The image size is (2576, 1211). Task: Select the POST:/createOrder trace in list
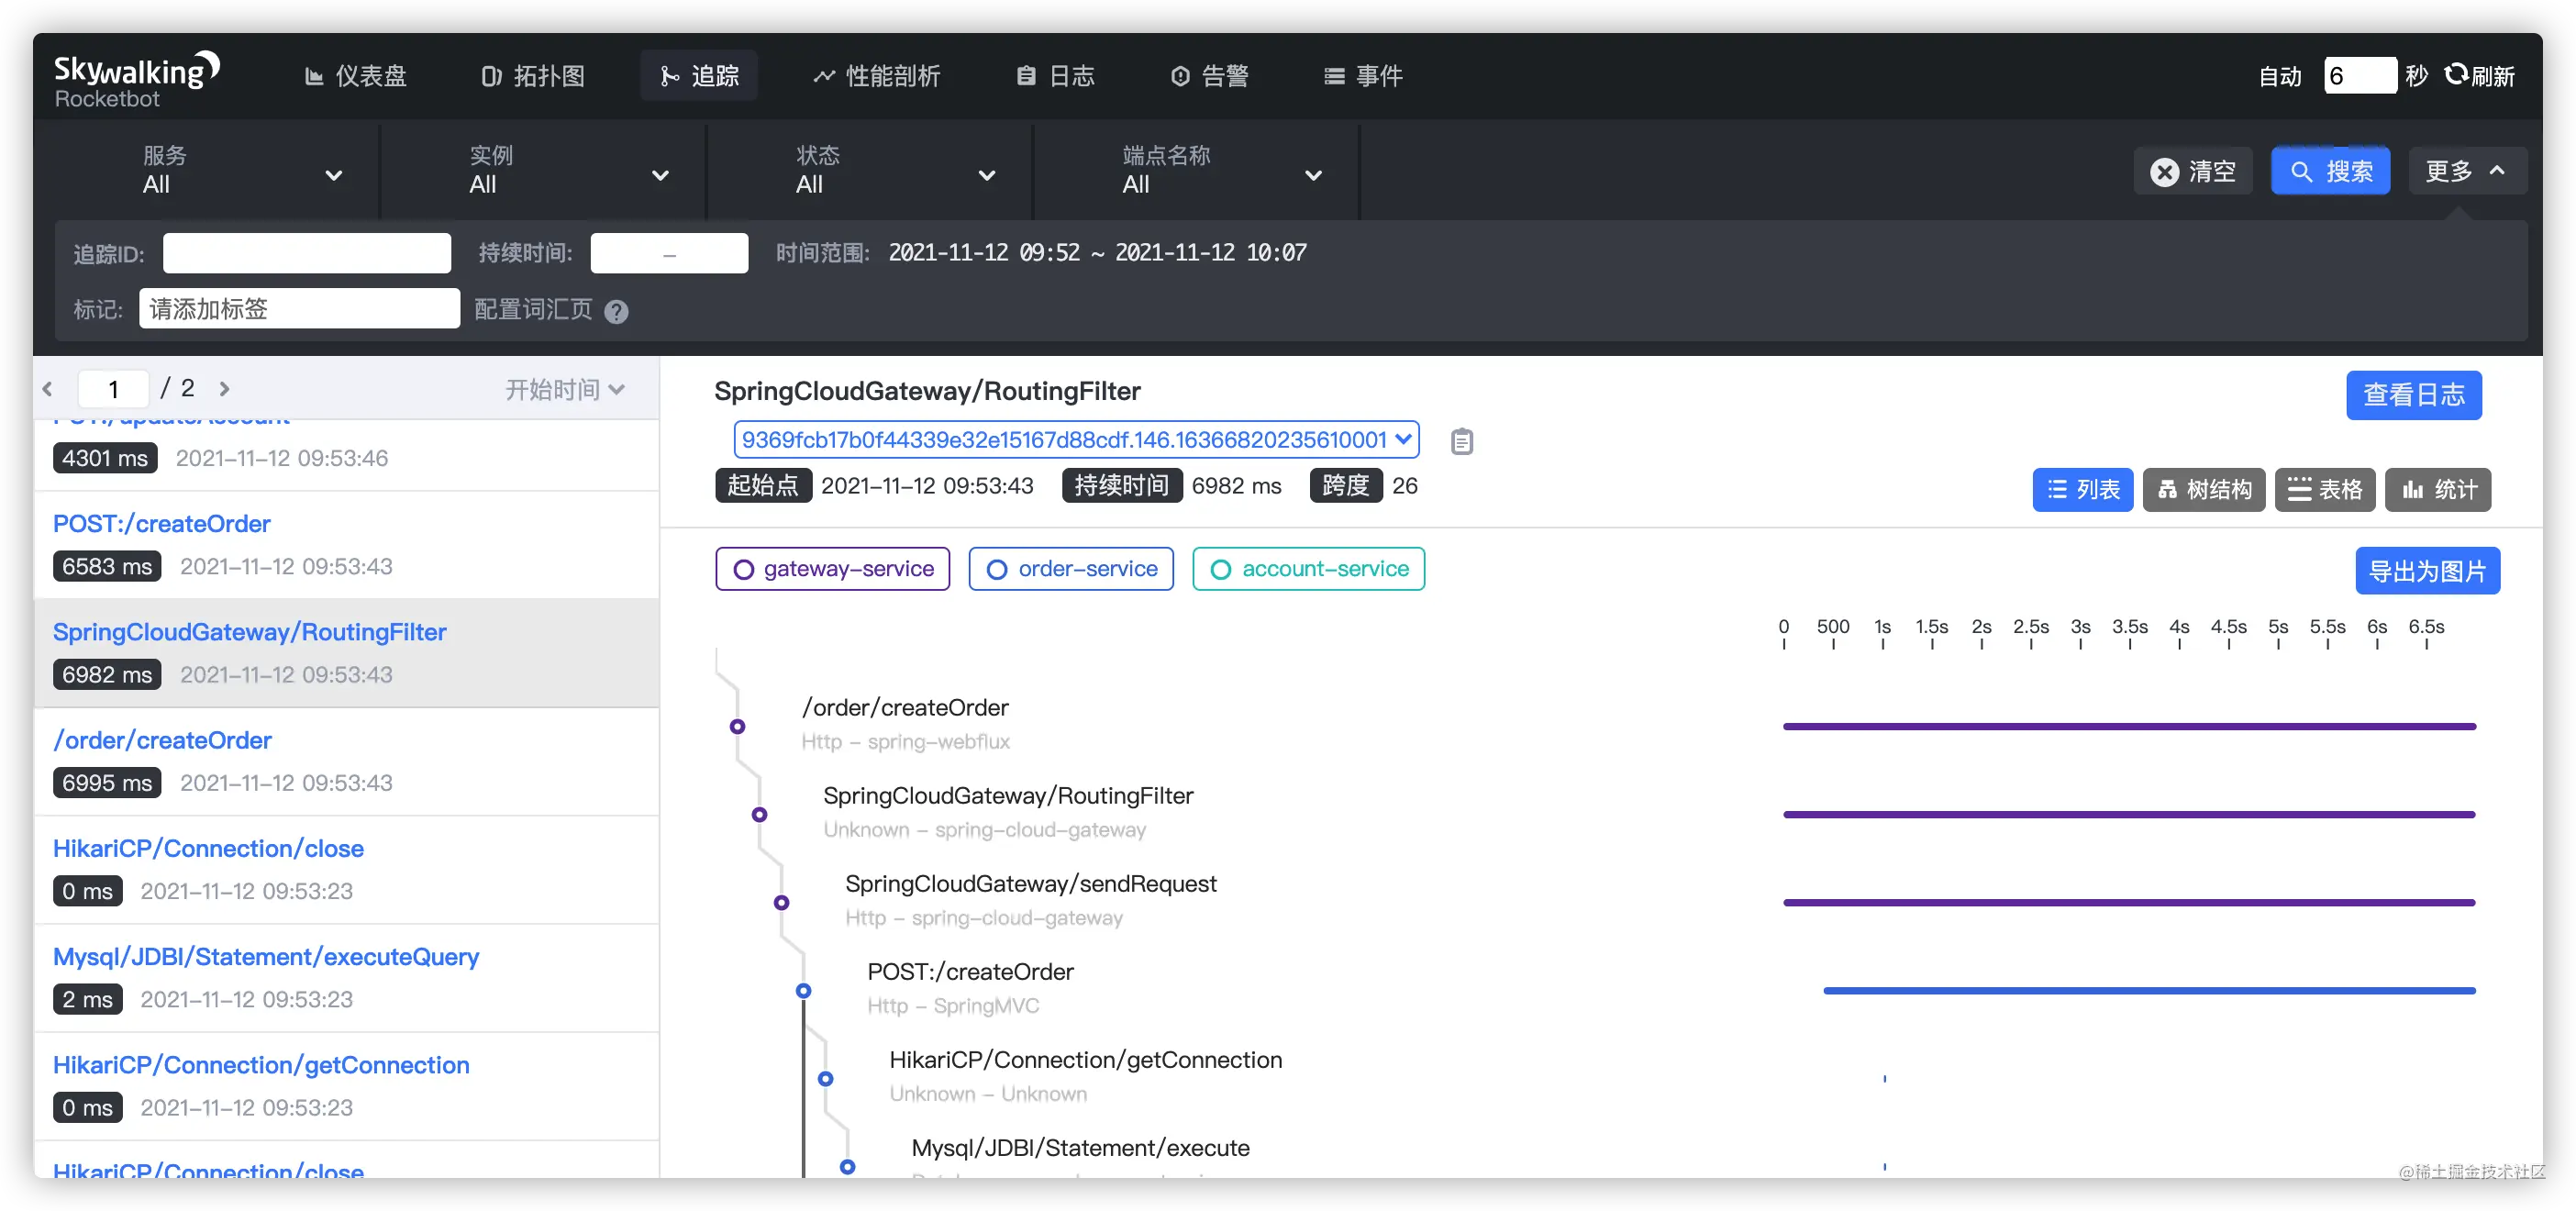pyautogui.click(x=346, y=545)
